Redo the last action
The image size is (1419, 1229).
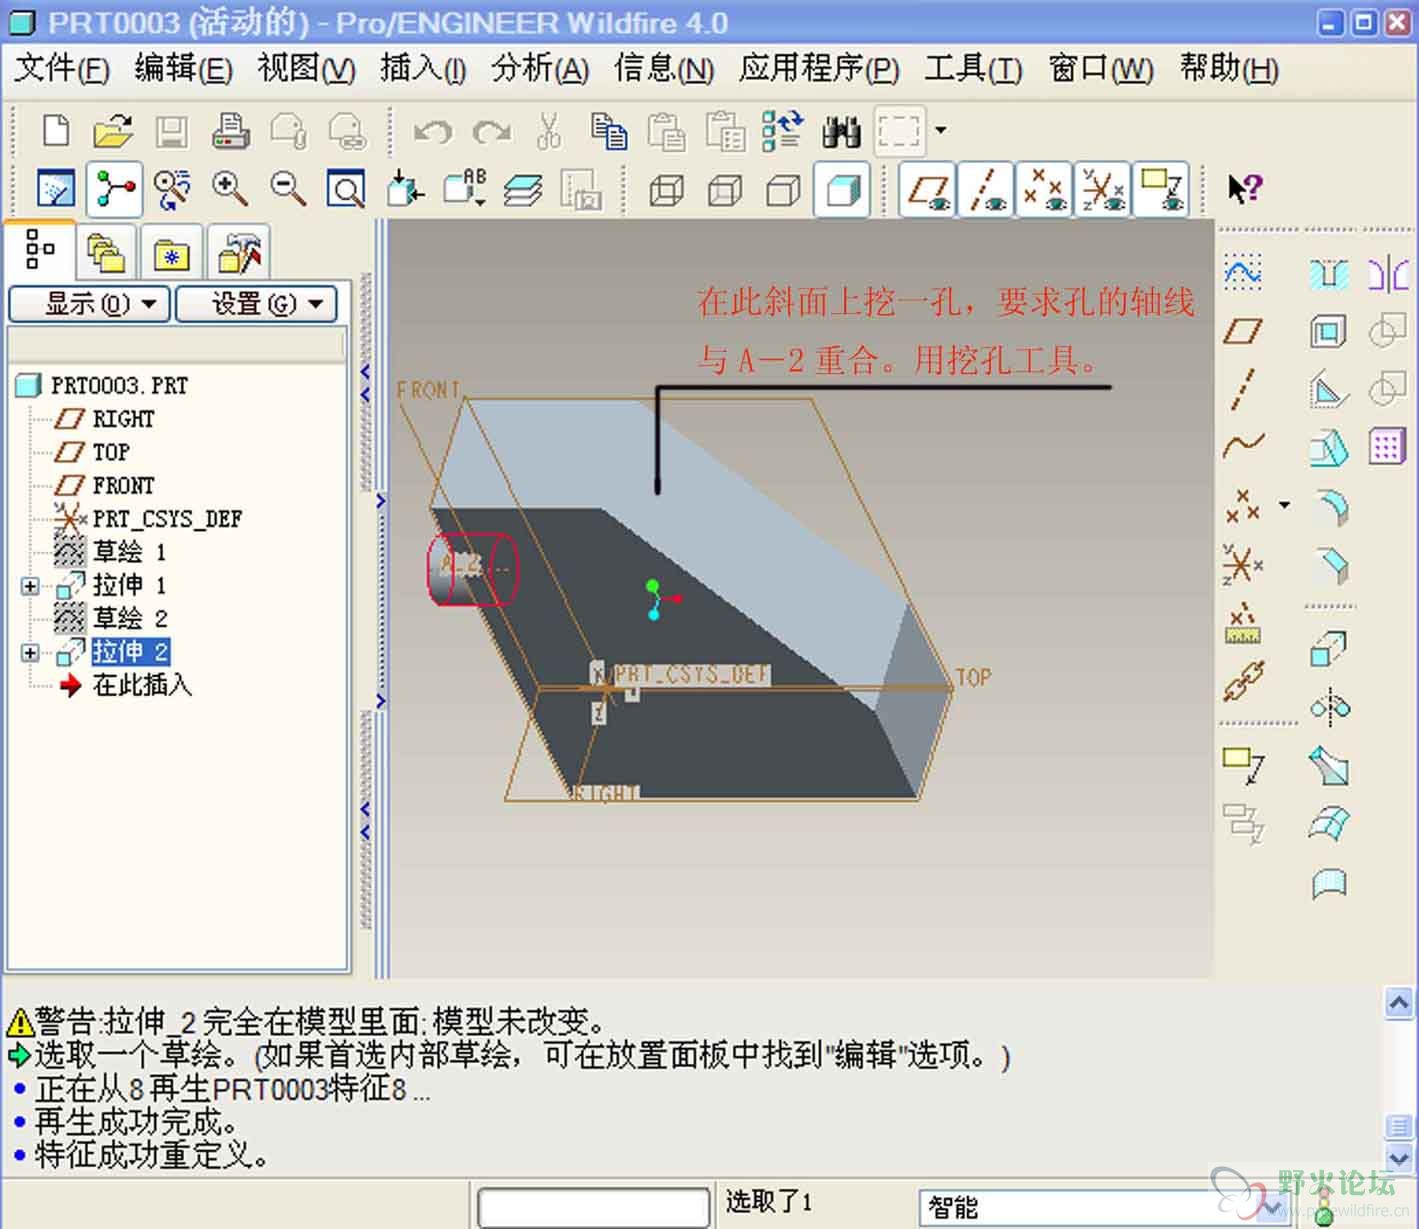(491, 131)
